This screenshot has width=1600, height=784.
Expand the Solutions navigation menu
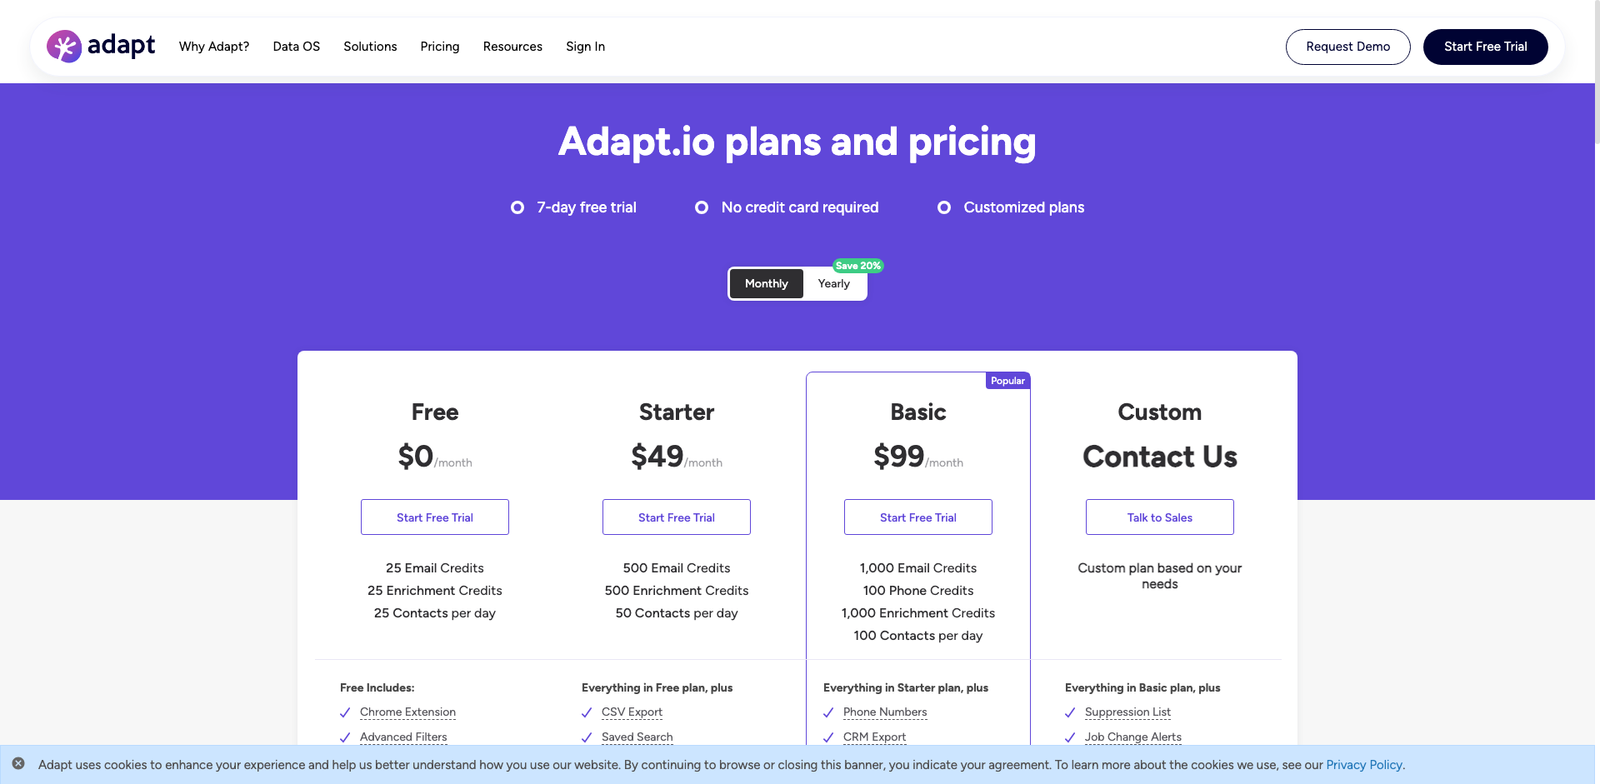pos(370,47)
